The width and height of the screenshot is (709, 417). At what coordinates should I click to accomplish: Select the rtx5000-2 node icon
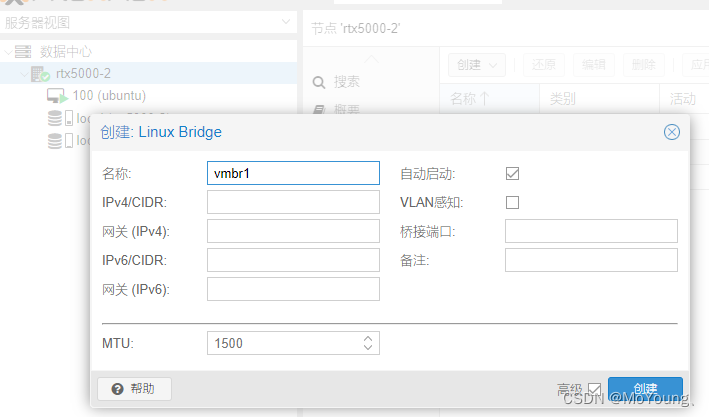pyautogui.click(x=40, y=74)
